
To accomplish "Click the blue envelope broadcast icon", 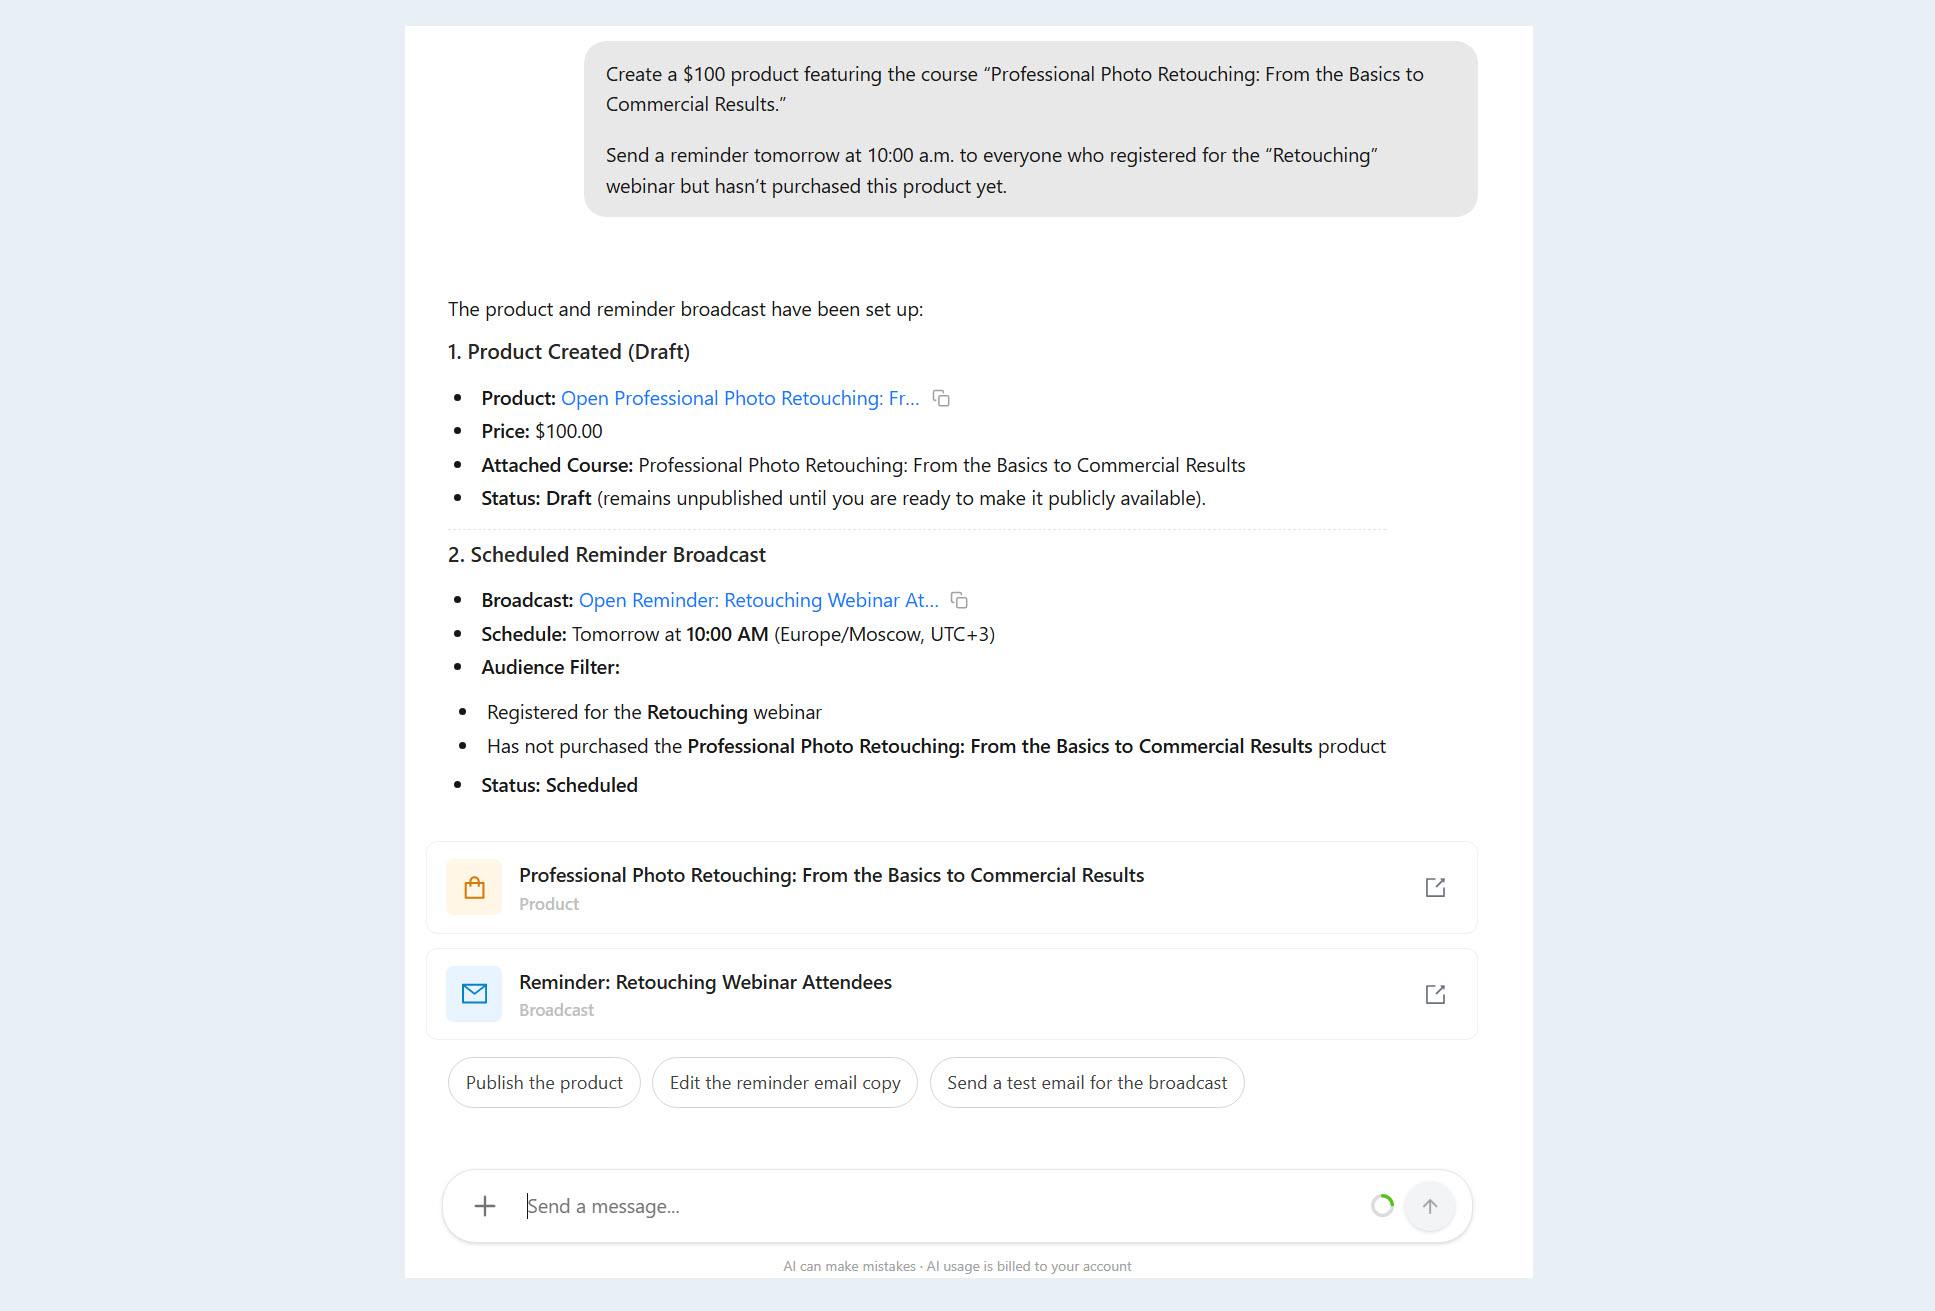I will pyautogui.click(x=474, y=994).
